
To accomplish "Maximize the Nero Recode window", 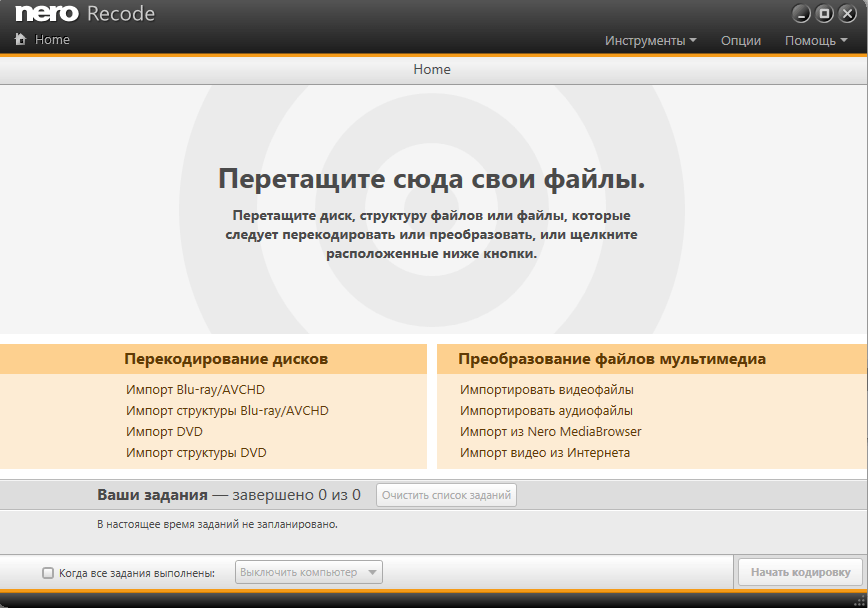I will pyautogui.click(x=825, y=14).
